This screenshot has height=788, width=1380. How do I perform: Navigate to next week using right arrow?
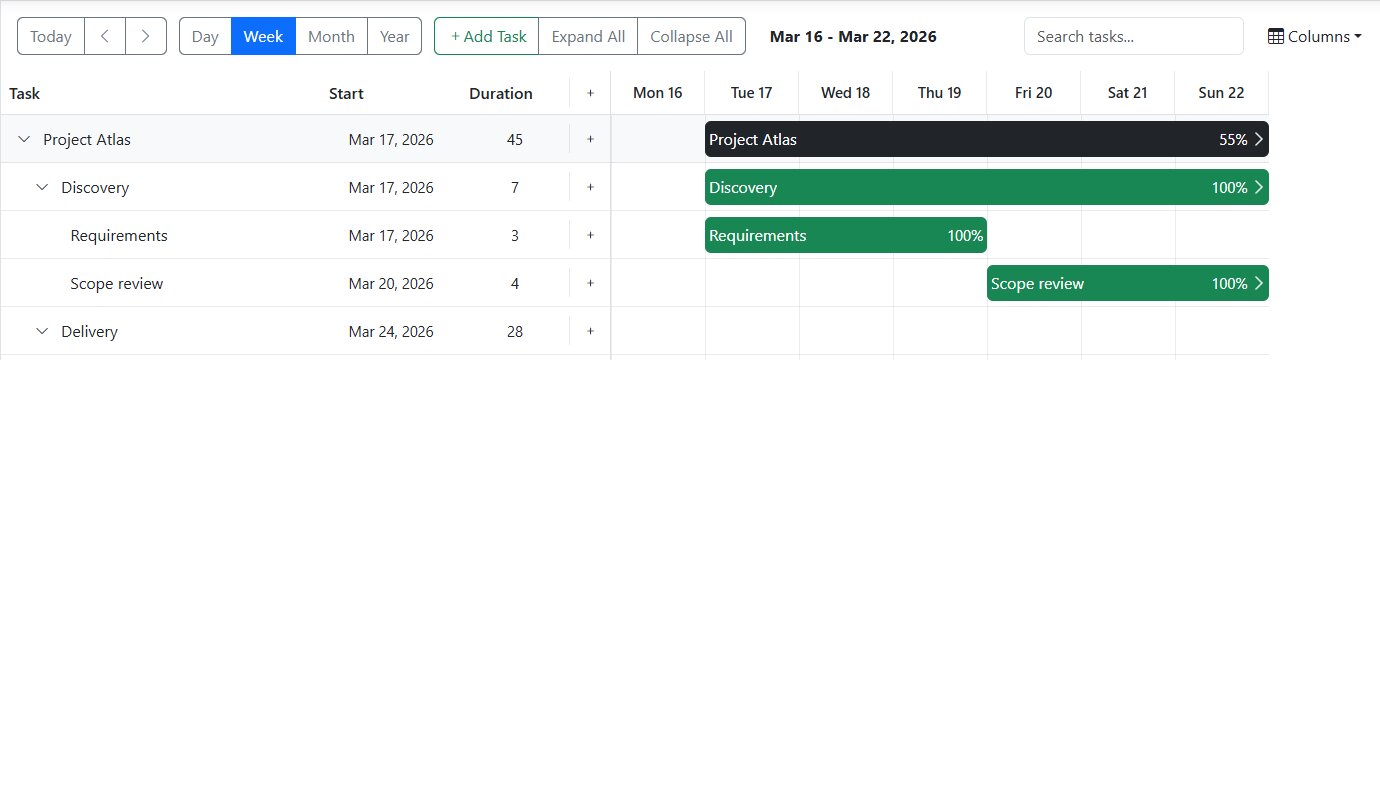pyautogui.click(x=146, y=36)
